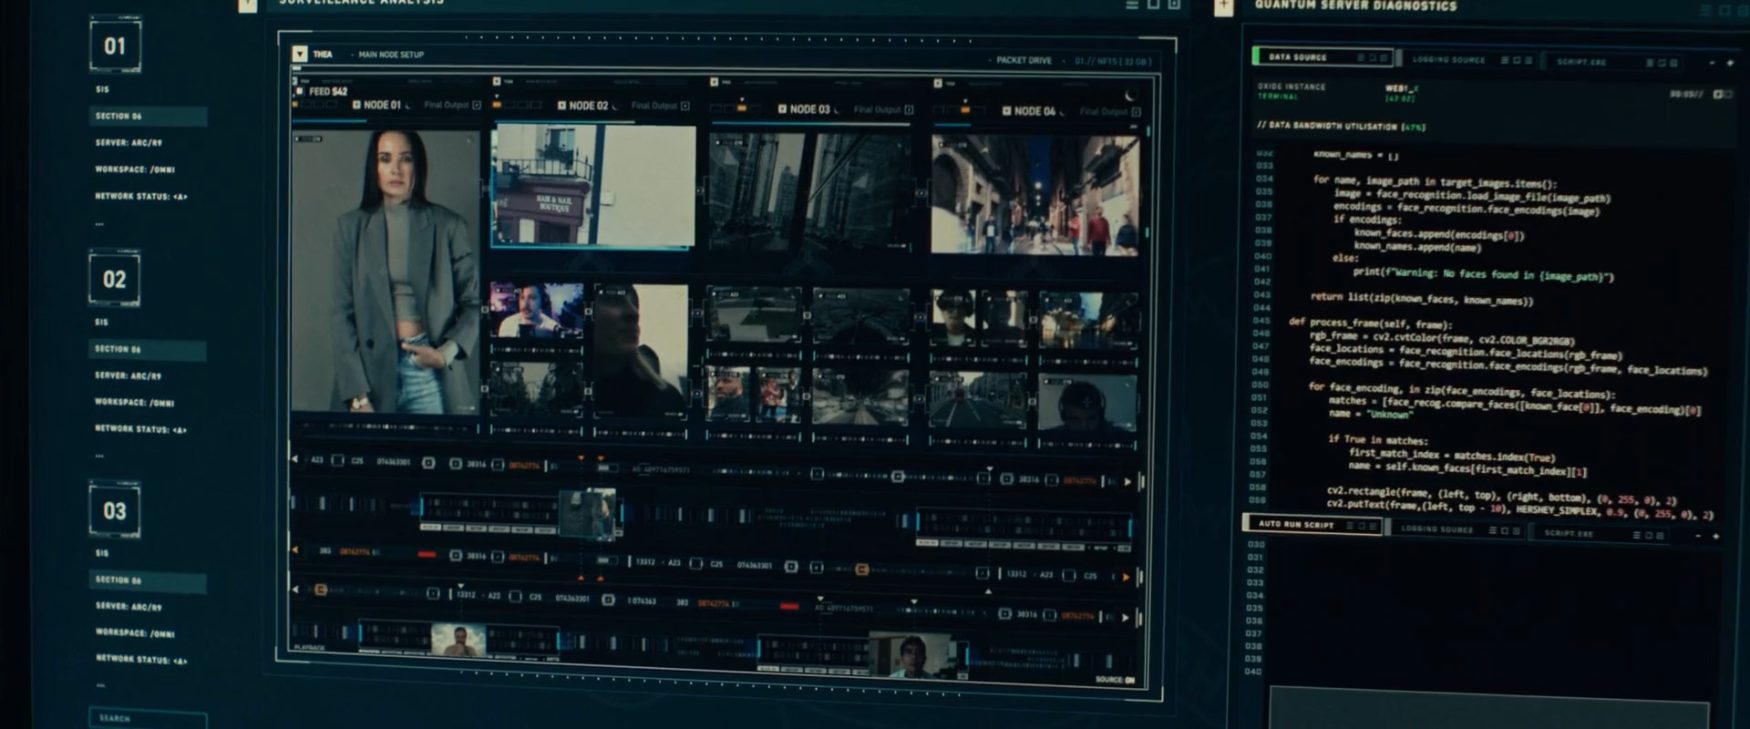Viewport: 1750px width, 729px height.
Task: Select the Hair & Nail Boutique camera thumbnail
Action: point(593,186)
